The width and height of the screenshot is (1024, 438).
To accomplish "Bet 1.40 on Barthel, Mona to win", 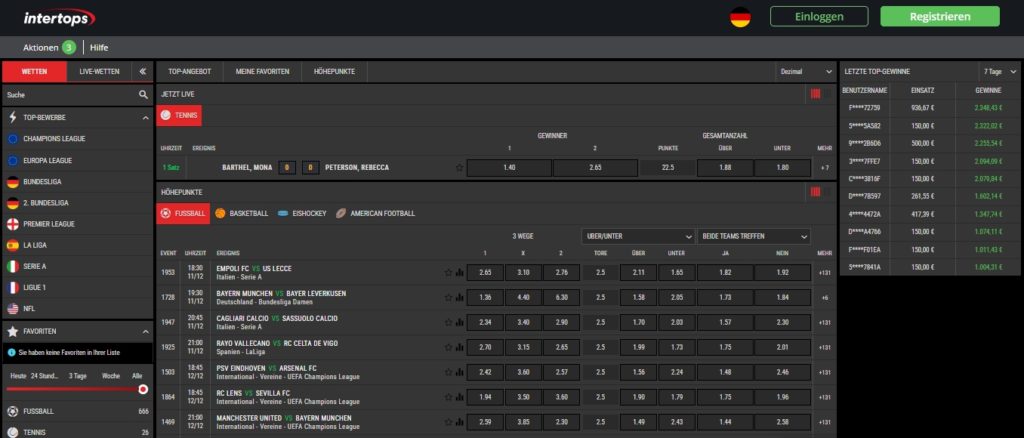I will tap(509, 168).
